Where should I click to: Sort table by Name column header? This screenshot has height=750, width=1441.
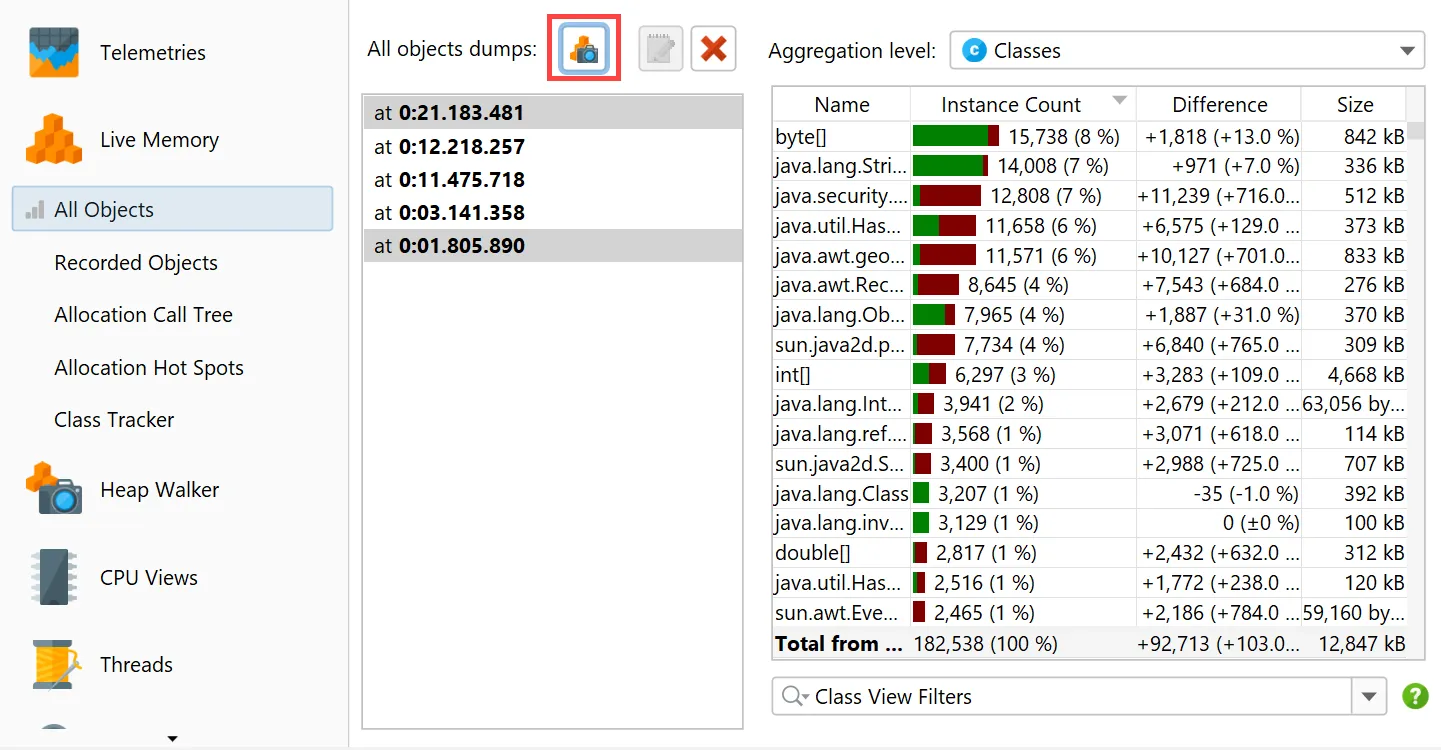(x=842, y=105)
